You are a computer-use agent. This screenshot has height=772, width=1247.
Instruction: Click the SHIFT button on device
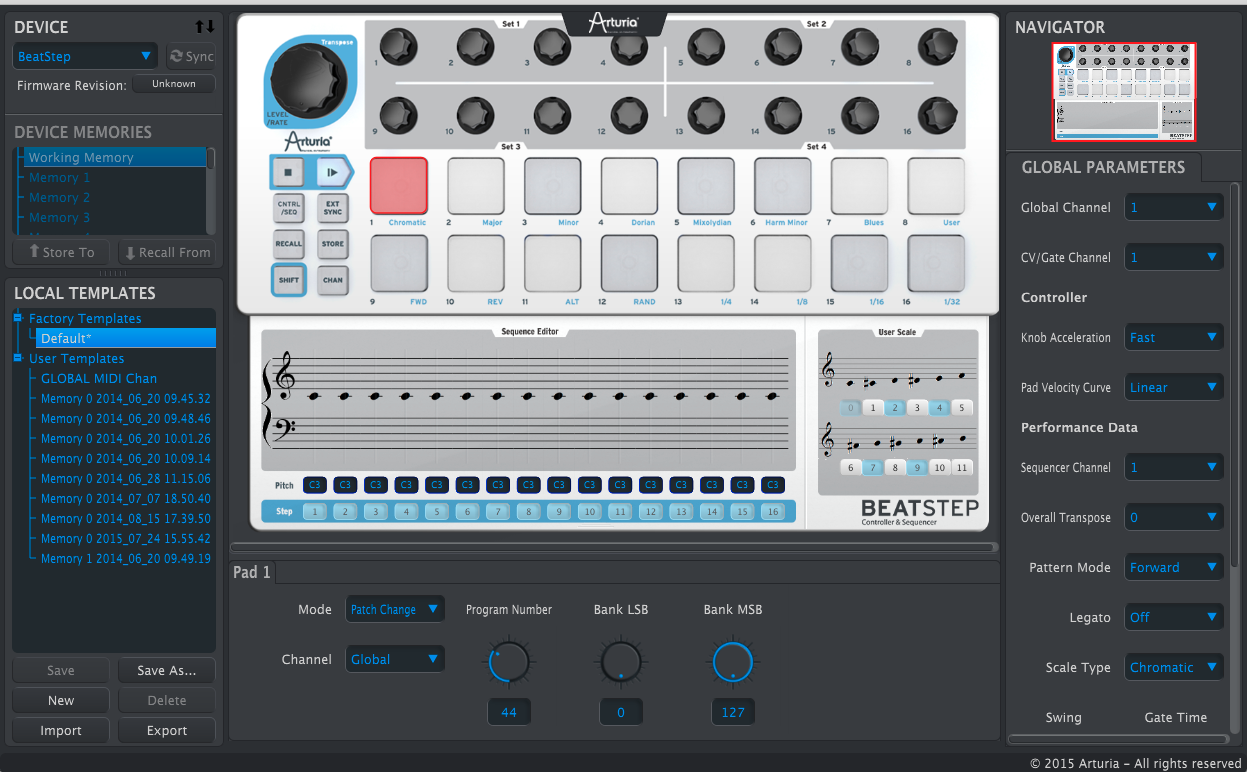coord(288,280)
